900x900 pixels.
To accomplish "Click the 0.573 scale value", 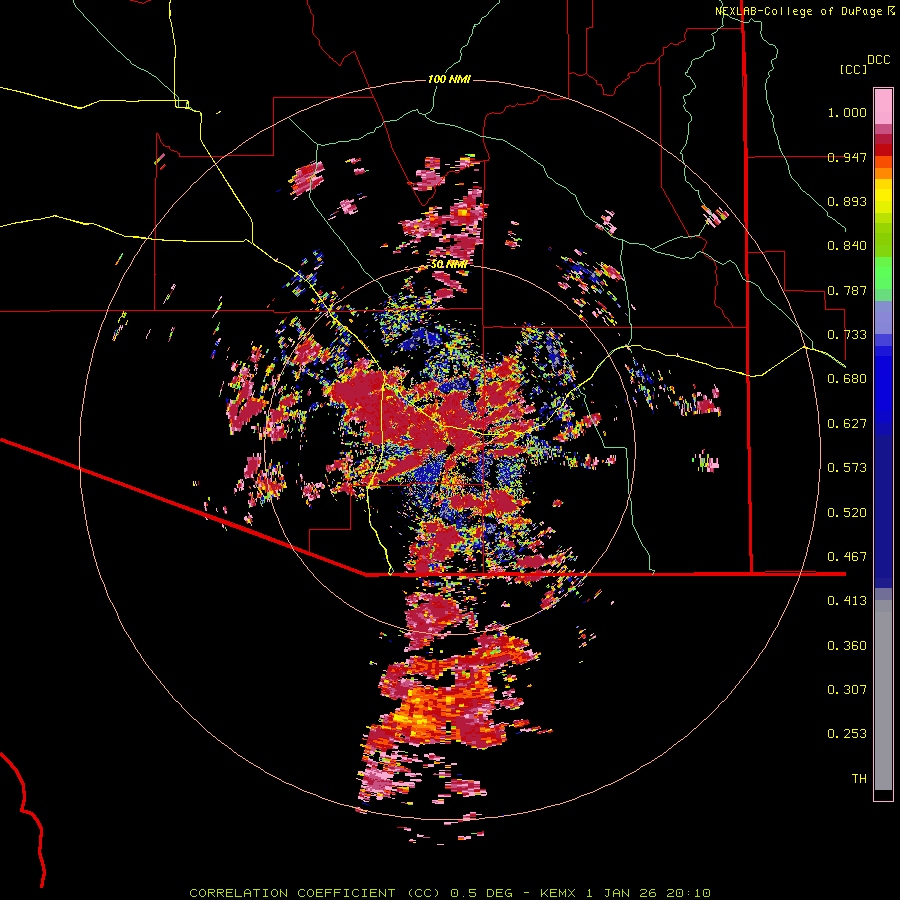I will [847, 468].
